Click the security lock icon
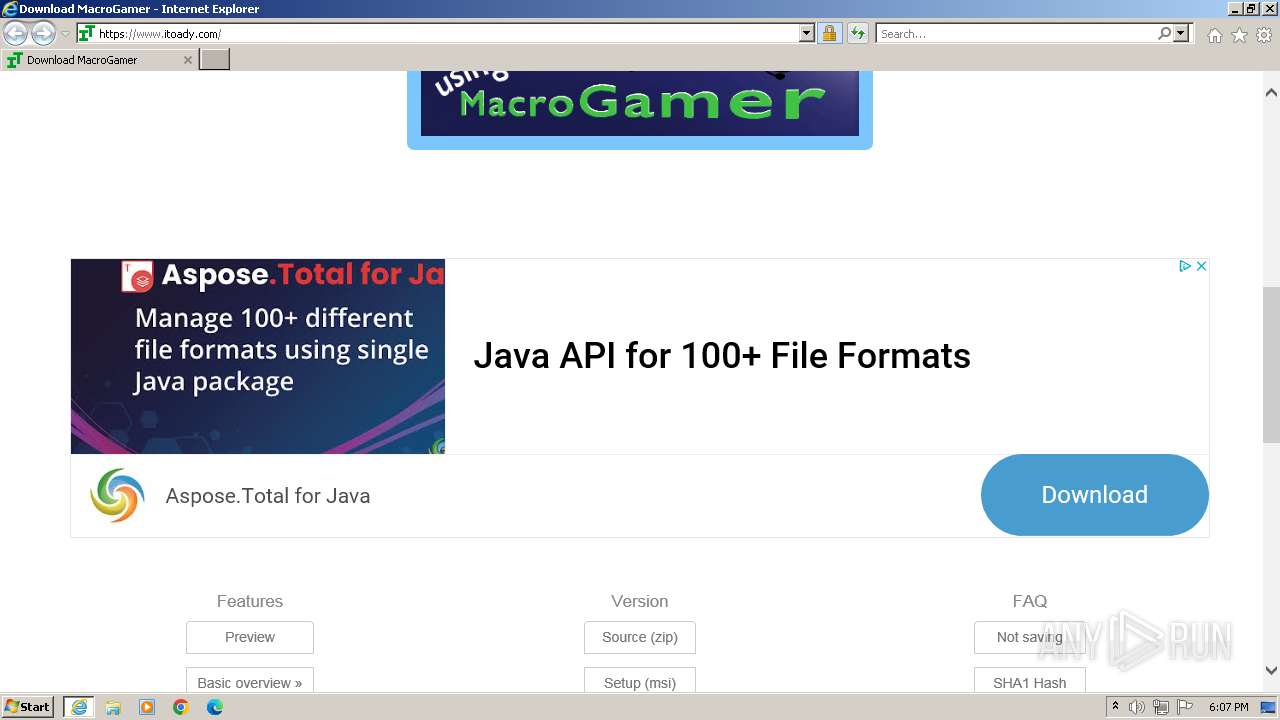Screen dimensions: 1280x720 tap(829, 34)
